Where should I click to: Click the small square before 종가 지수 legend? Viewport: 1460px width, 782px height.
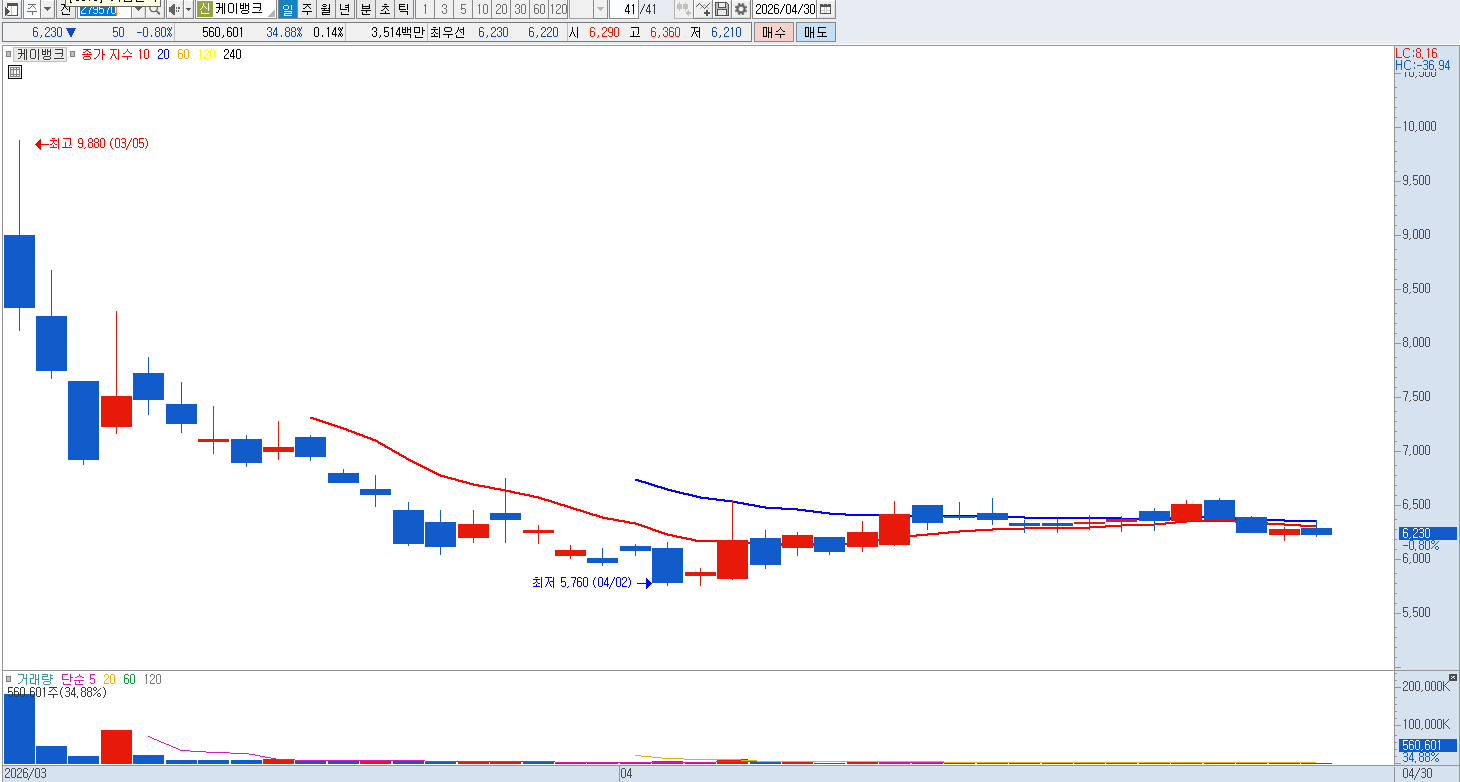[x=73, y=54]
